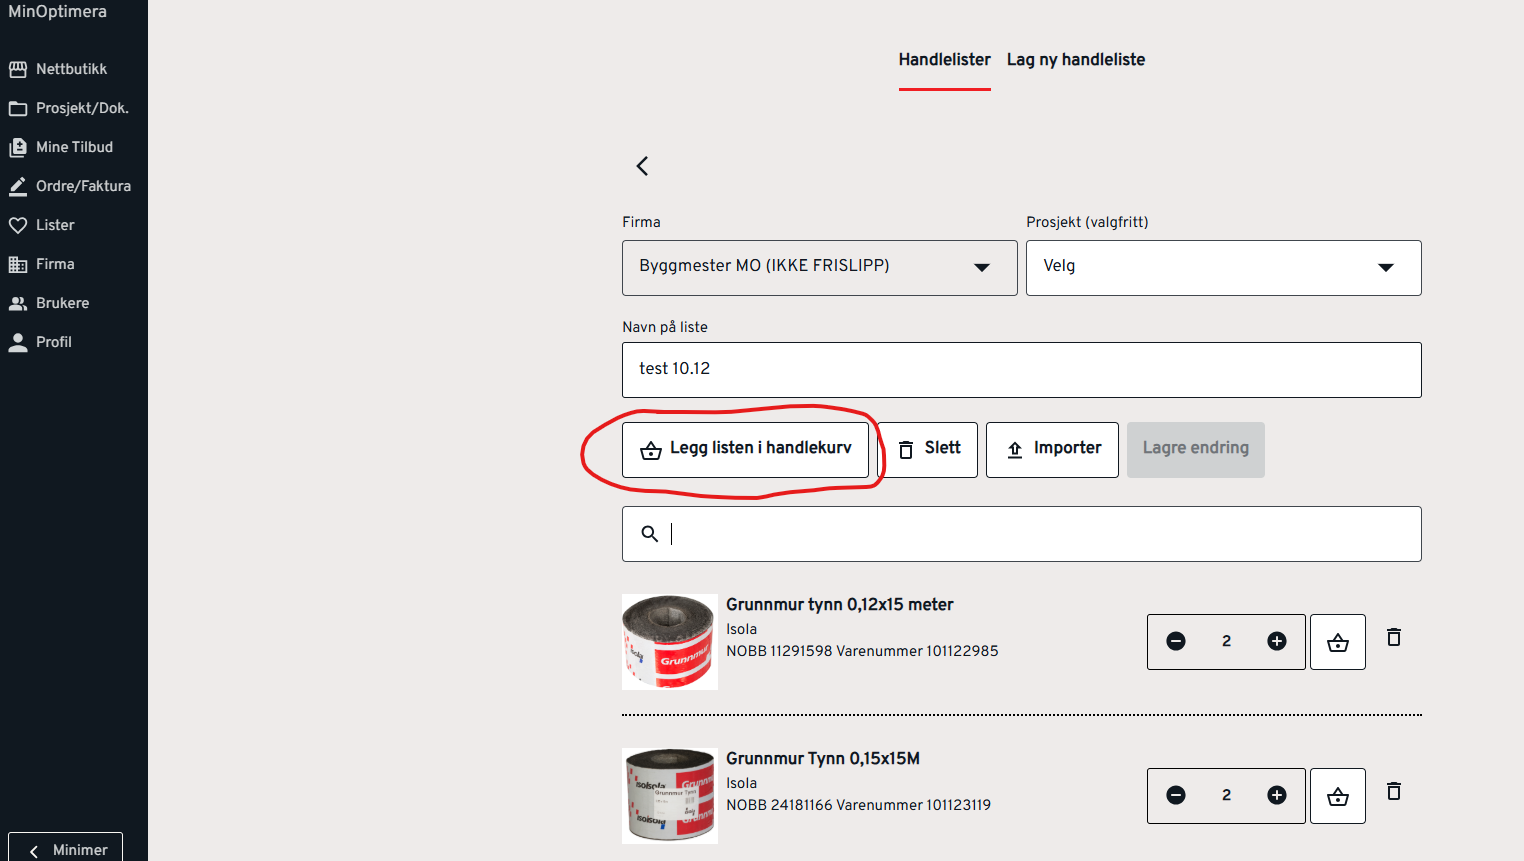The width and height of the screenshot is (1524, 861).
Task: Decrease quantity of Grunnmur tynn 0,12x15 meter
Action: pos(1176,642)
